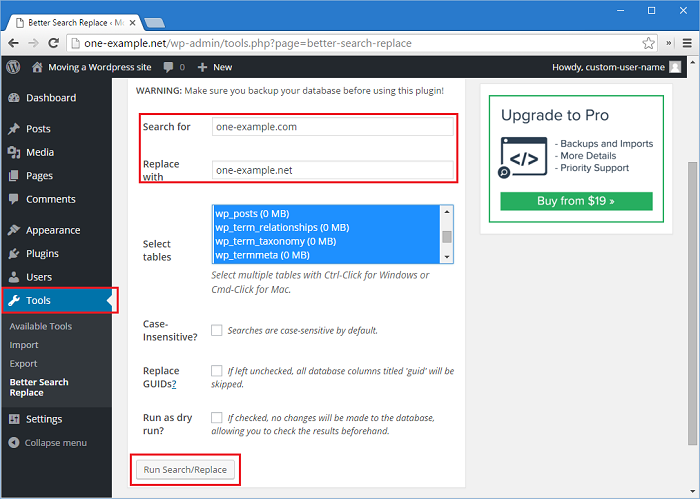Select the Tools menu item
The width and height of the screenshot is (700, 499).
(57, 300)
